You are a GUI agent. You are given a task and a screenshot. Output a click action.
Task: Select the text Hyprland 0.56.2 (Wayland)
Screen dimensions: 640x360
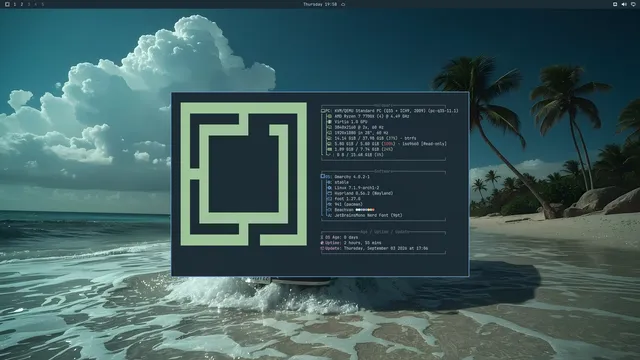pos(364,193)
